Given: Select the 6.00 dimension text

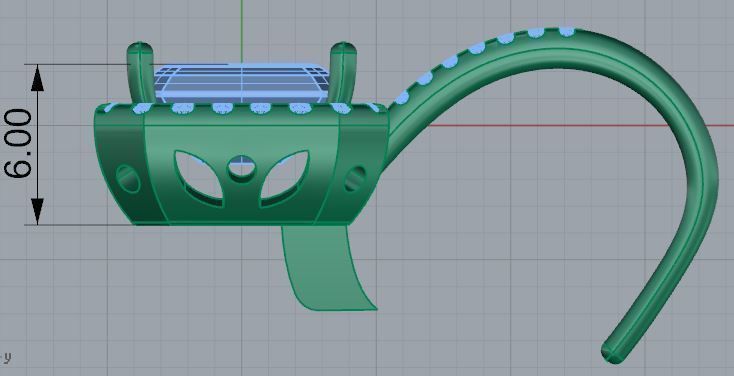Looking at the screenshot, I should pyautogui.click(x=19, y=144).
